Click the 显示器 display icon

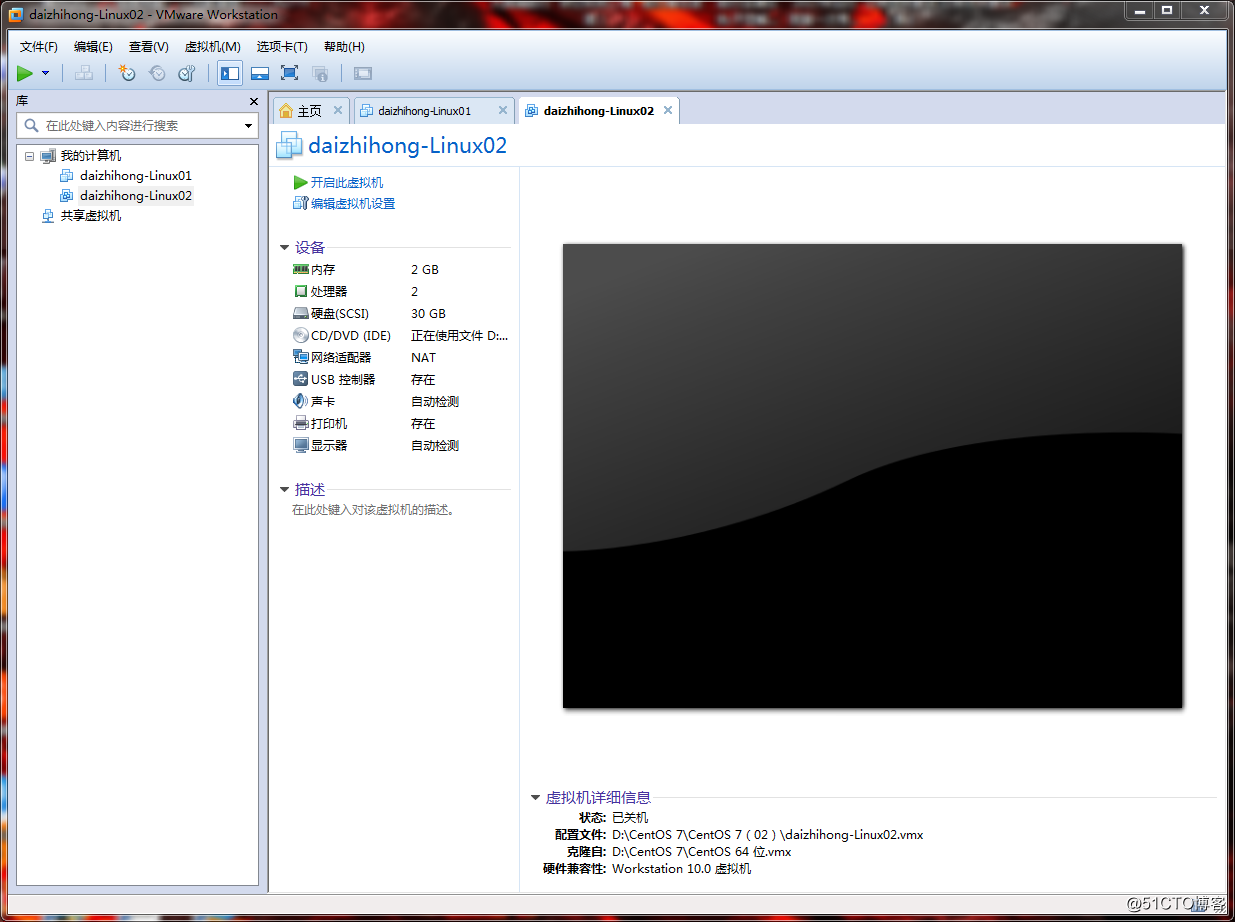[301, 445]
